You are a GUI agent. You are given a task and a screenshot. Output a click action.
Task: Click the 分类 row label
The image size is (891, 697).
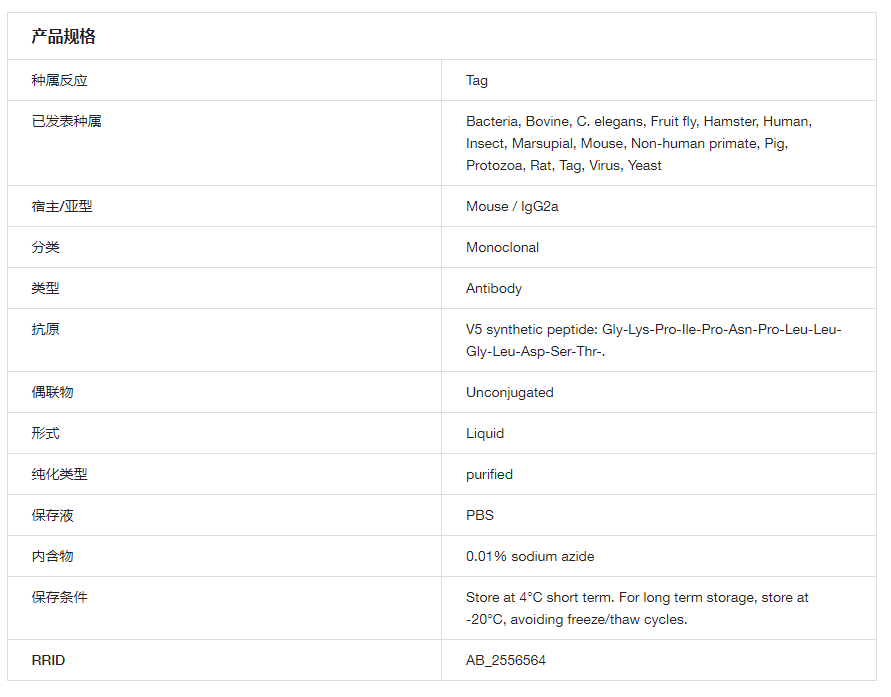pyautogui.click(x=45, y=247)
